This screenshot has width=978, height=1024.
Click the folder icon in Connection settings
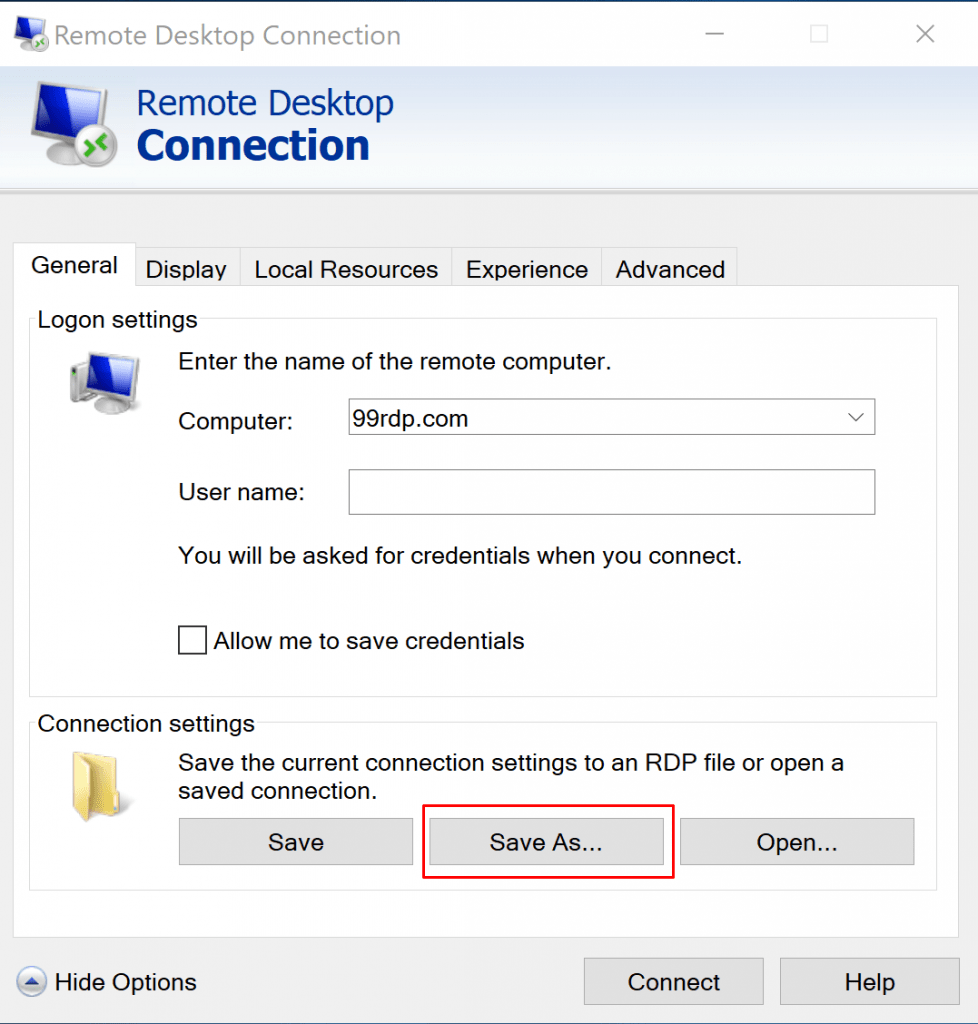tap(97, 786)
